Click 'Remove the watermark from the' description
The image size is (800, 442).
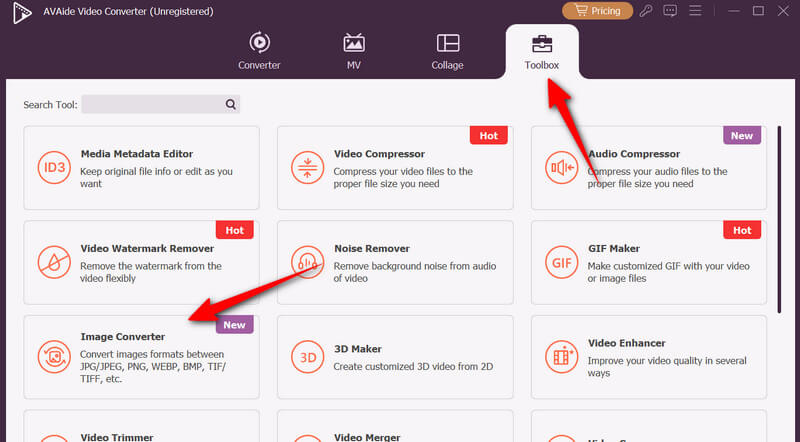[151, 272]
